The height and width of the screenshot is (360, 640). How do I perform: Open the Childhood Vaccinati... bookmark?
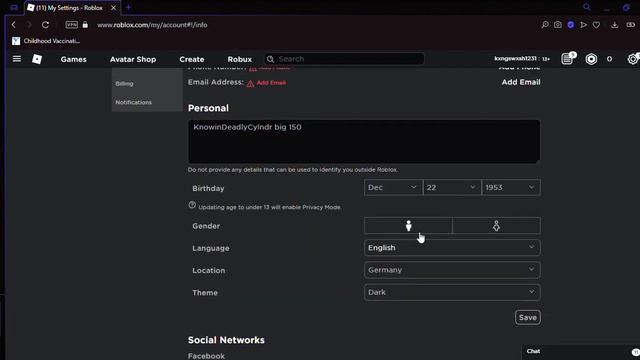(46, 41)
